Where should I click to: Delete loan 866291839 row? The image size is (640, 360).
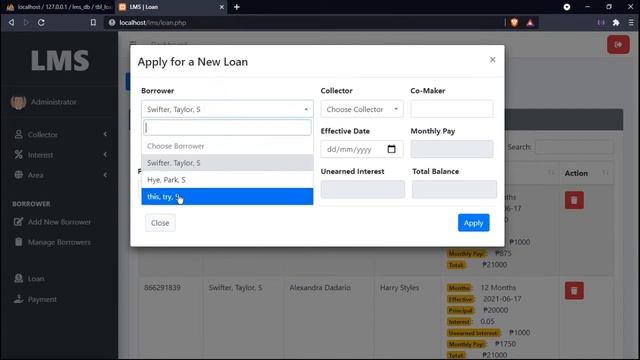(x=574, y=291)
